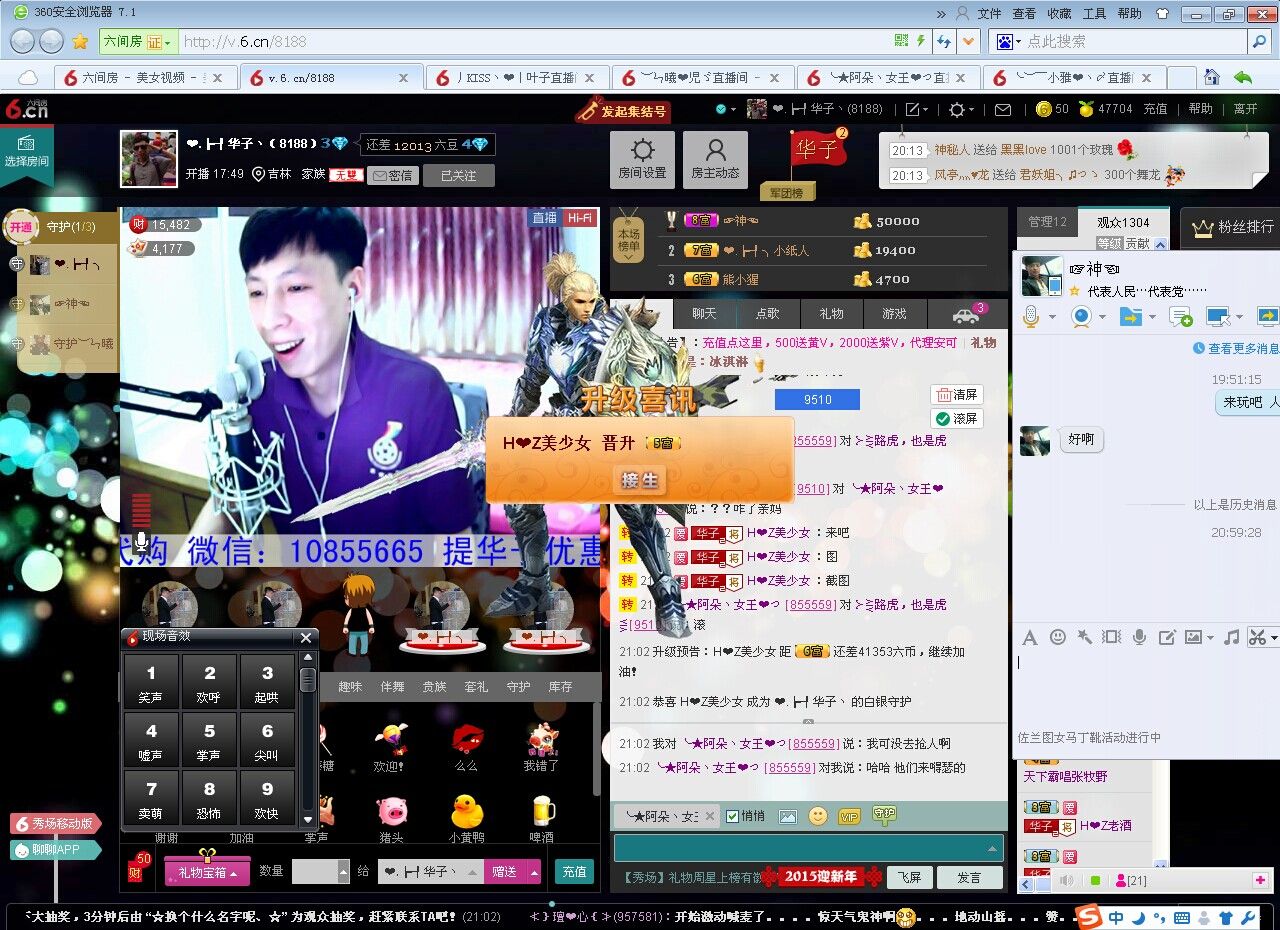Toggle Sogou soft keyboard icon
This screenshot has width=1280, height=930.
tap(1181, 918)
